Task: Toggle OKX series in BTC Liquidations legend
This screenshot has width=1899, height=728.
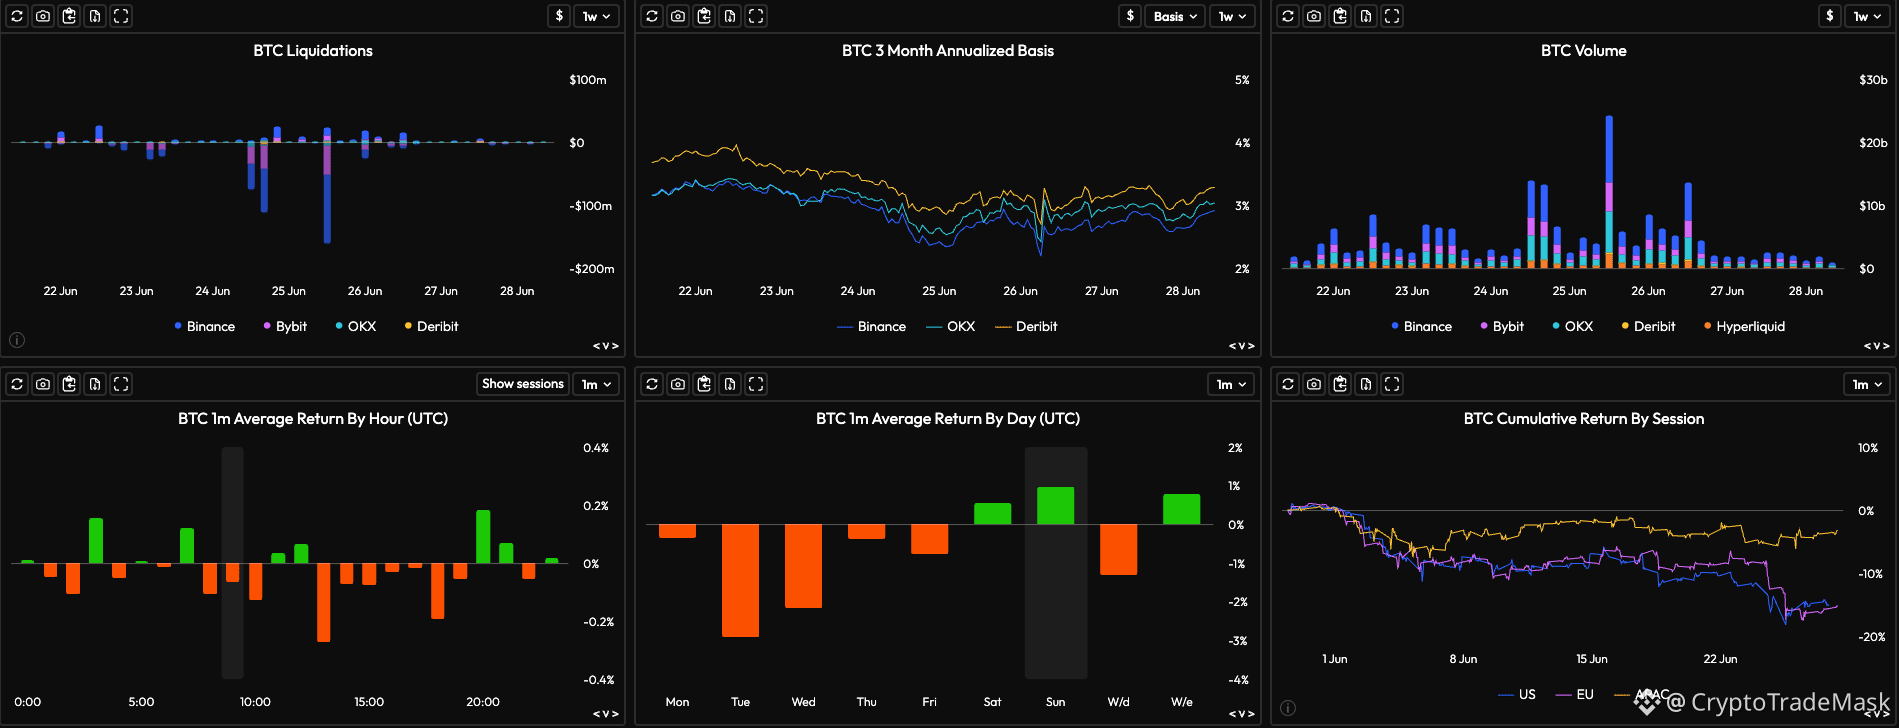Action: coord(356,327)
